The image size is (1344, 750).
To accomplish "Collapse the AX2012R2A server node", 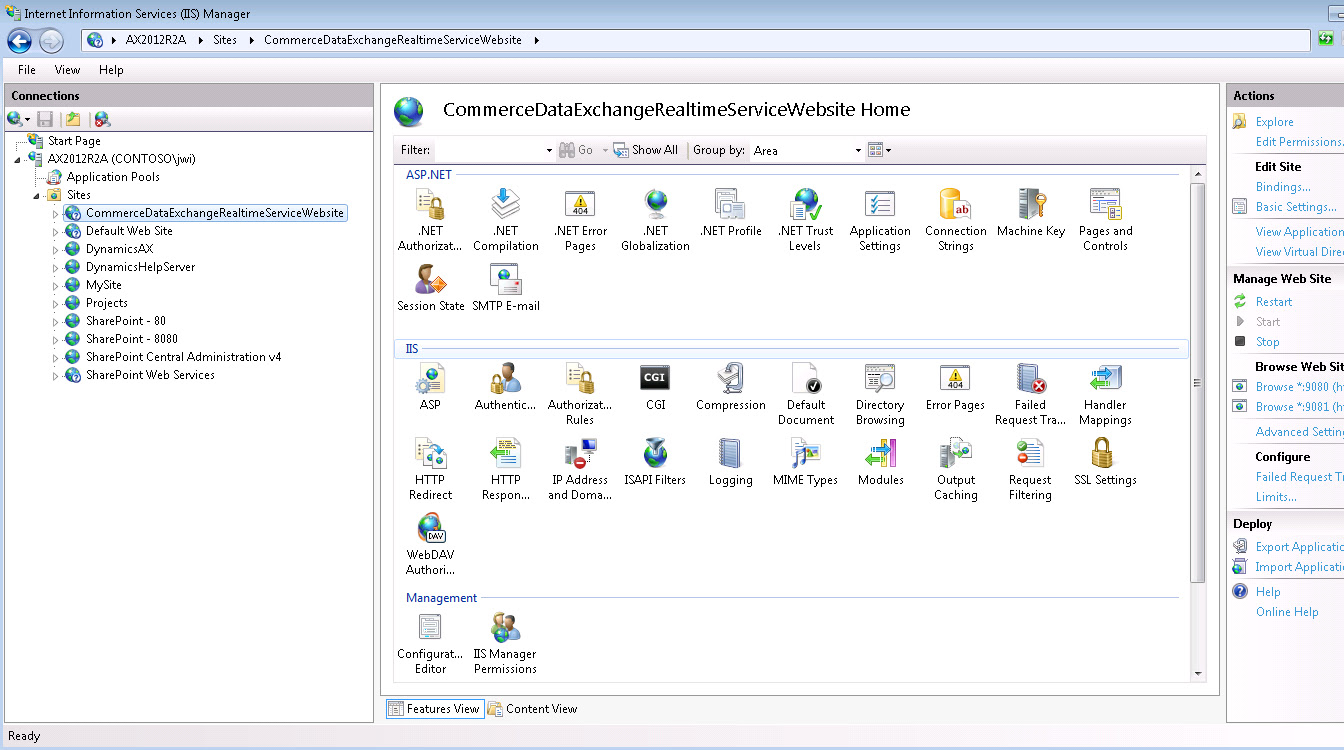I will pyautogui.click(x=20, y=159).
